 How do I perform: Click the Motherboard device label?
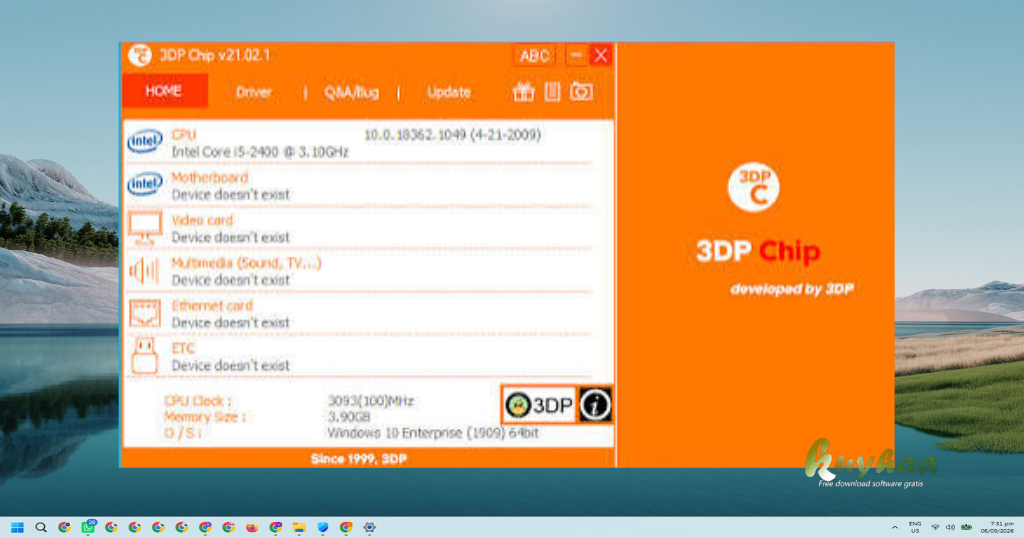[x=210, y=178]
